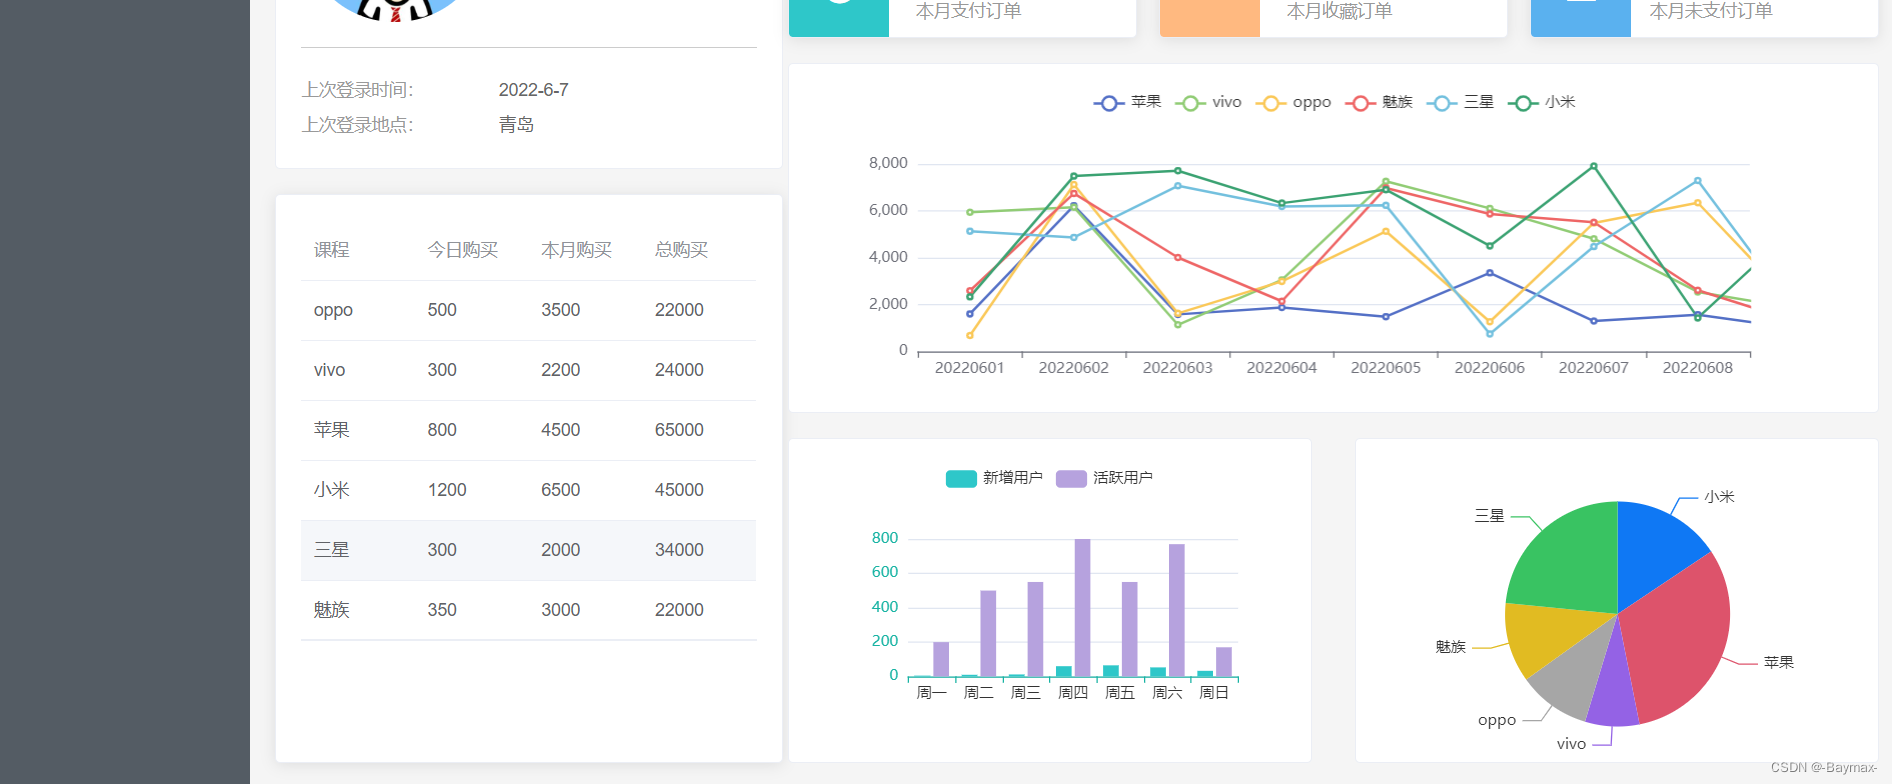Toggle the 魅族 series in line chart legend

point(1379,102)
